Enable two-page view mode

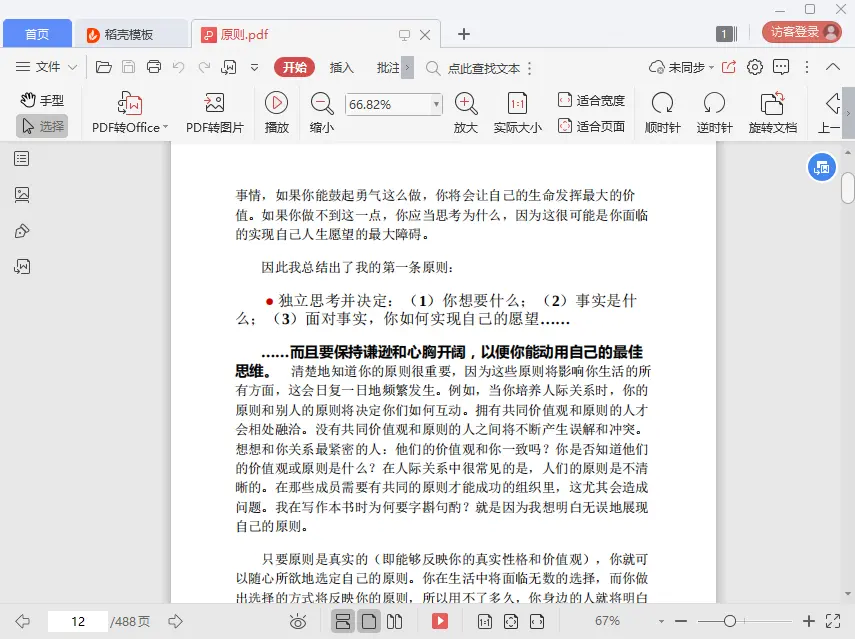point(394,621)
